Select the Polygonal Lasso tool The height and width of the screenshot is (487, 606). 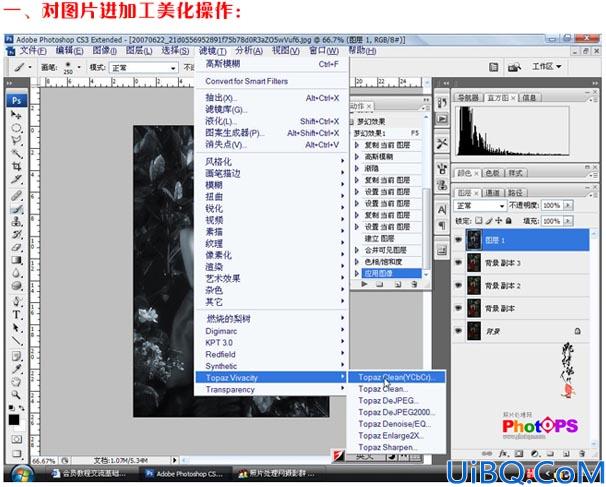click(x=16, y=141)
